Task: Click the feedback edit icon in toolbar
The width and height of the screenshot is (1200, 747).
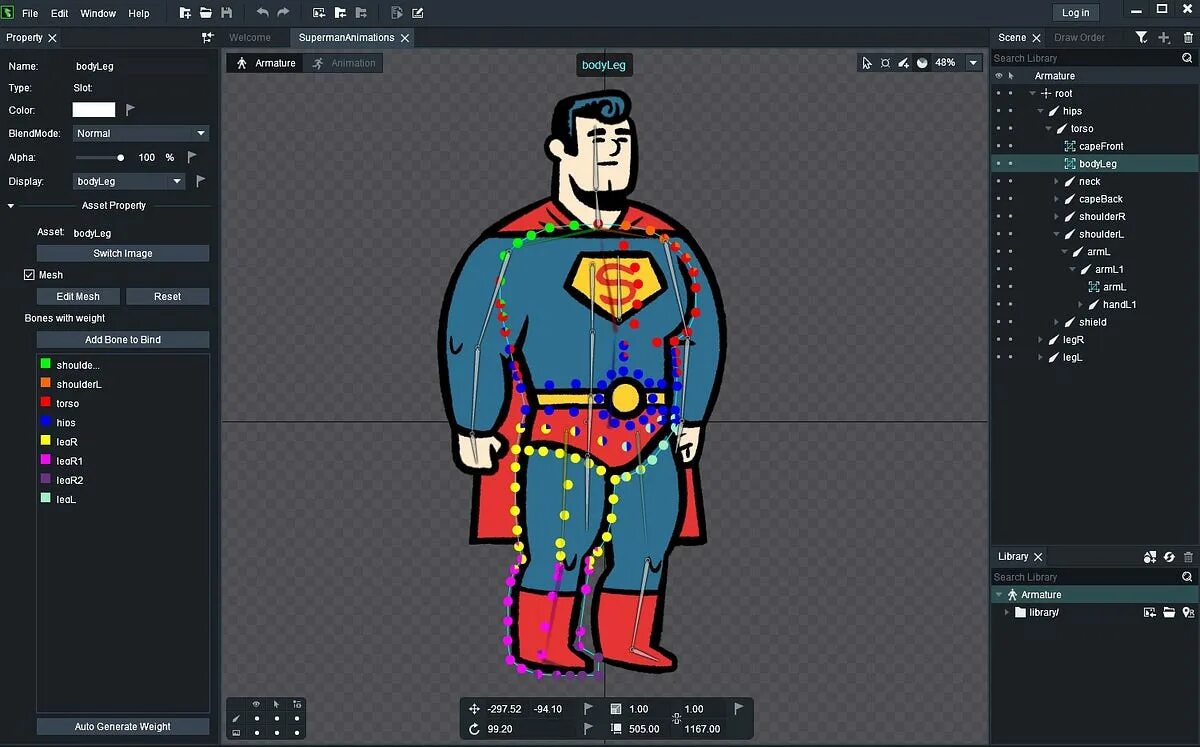Action: (417, 13)
